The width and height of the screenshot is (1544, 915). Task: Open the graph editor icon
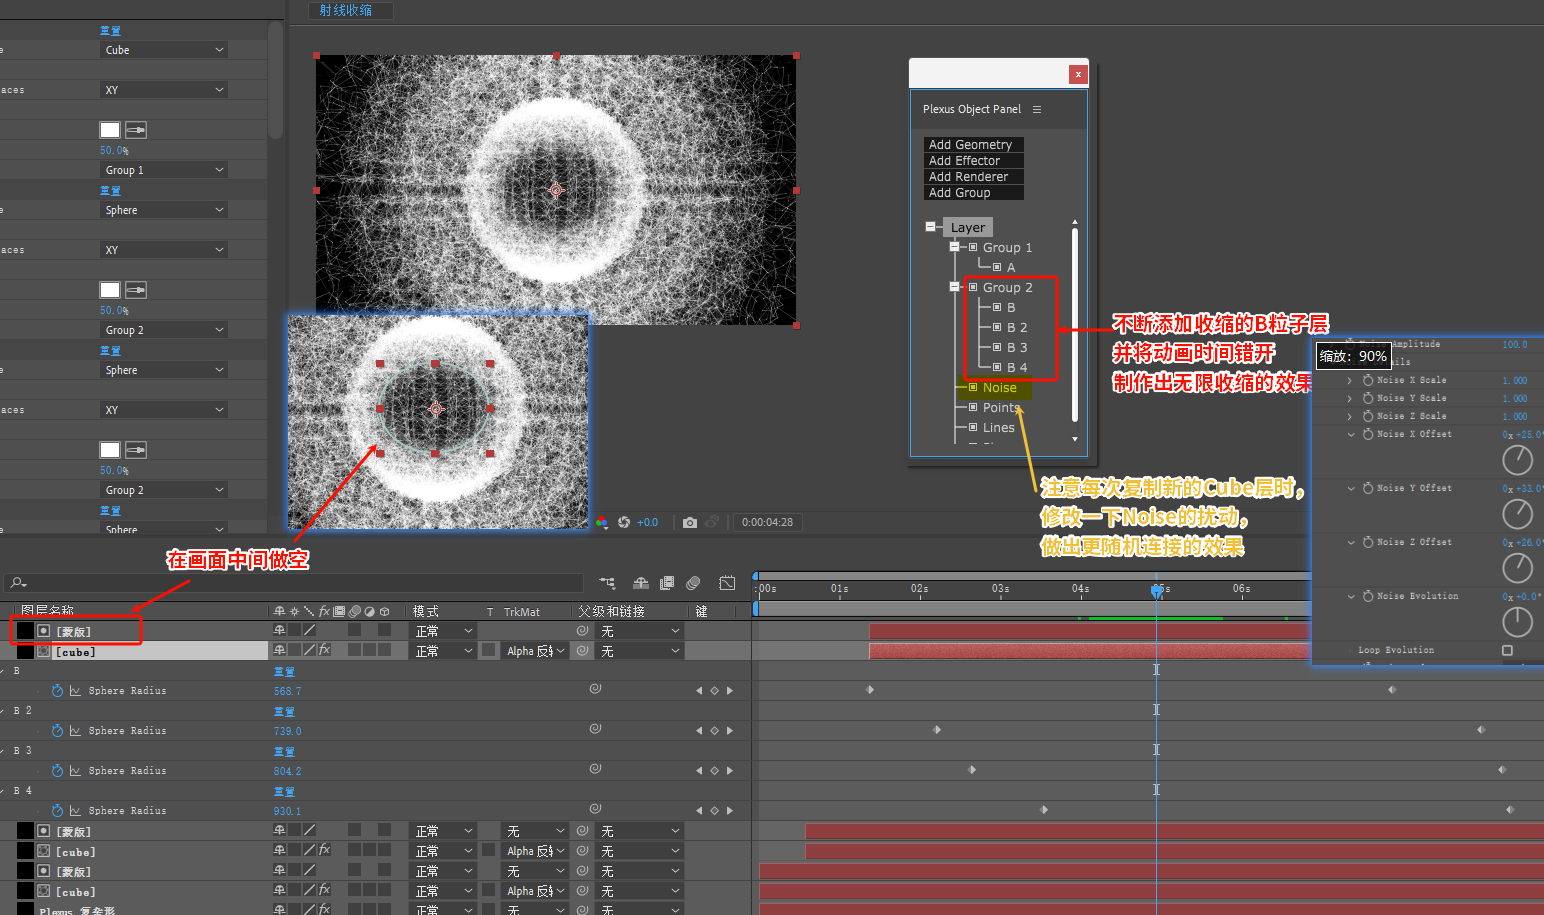pyautogui.click(x=727, y=582)
